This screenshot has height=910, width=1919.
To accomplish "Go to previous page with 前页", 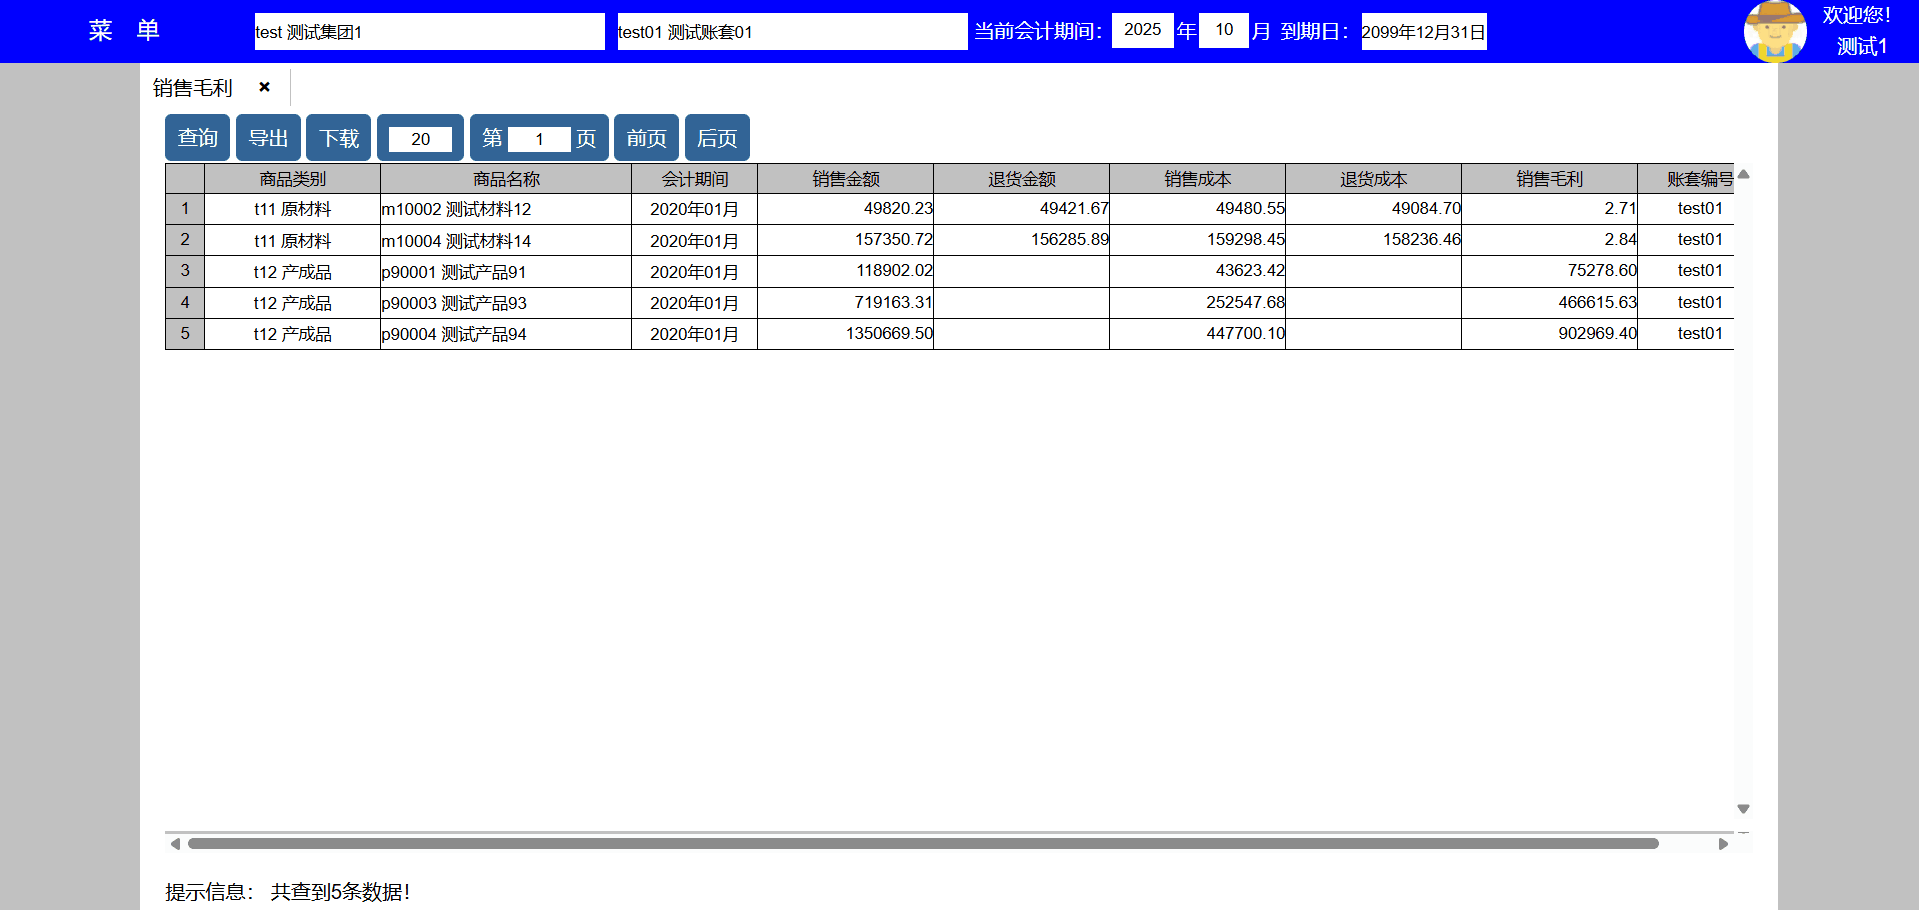I will (x=646, y=138).
